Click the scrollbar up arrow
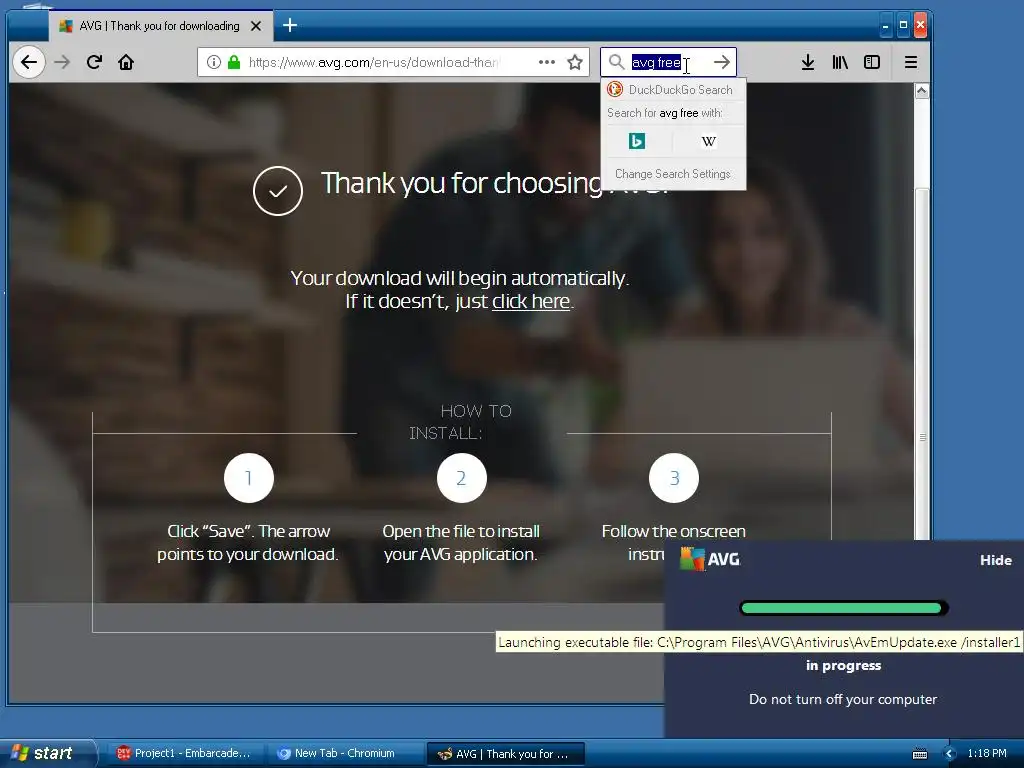 pos(921,91)
